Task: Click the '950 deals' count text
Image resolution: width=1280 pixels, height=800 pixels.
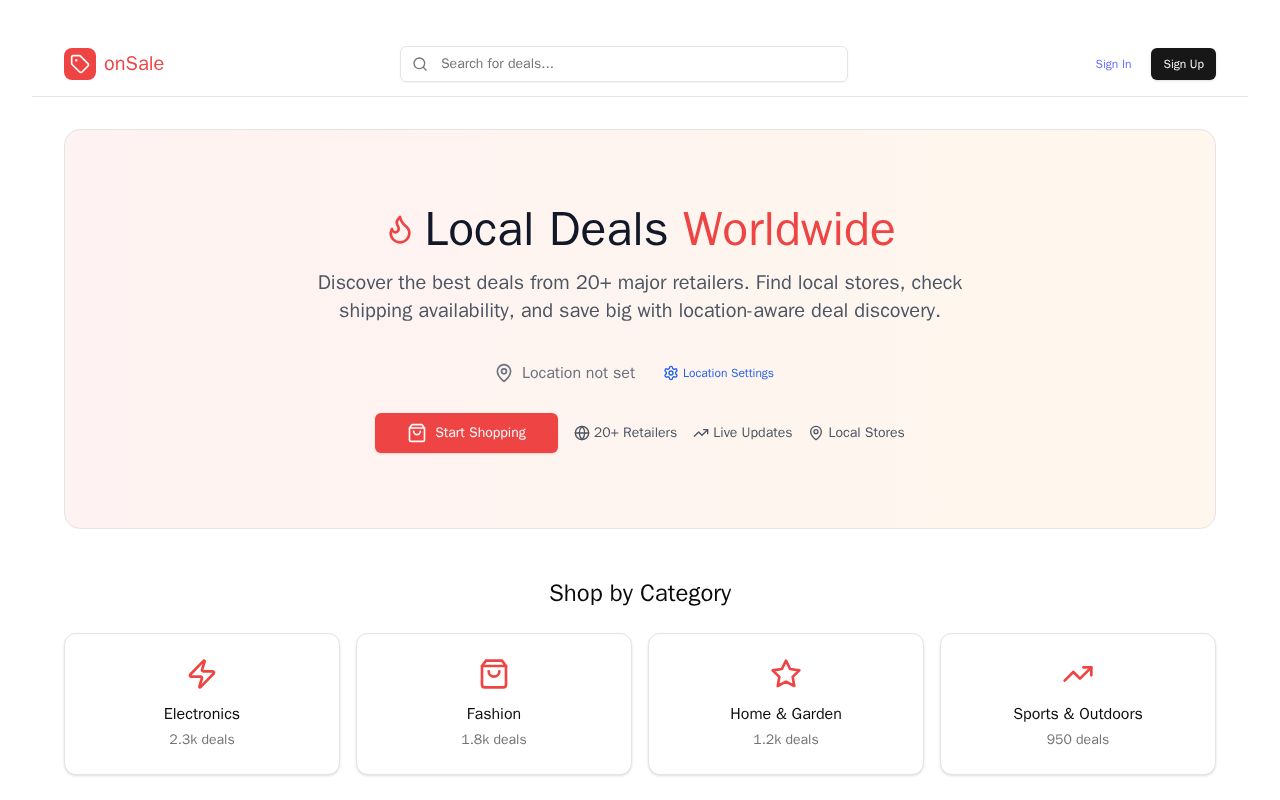Action: pos(1078,740)
